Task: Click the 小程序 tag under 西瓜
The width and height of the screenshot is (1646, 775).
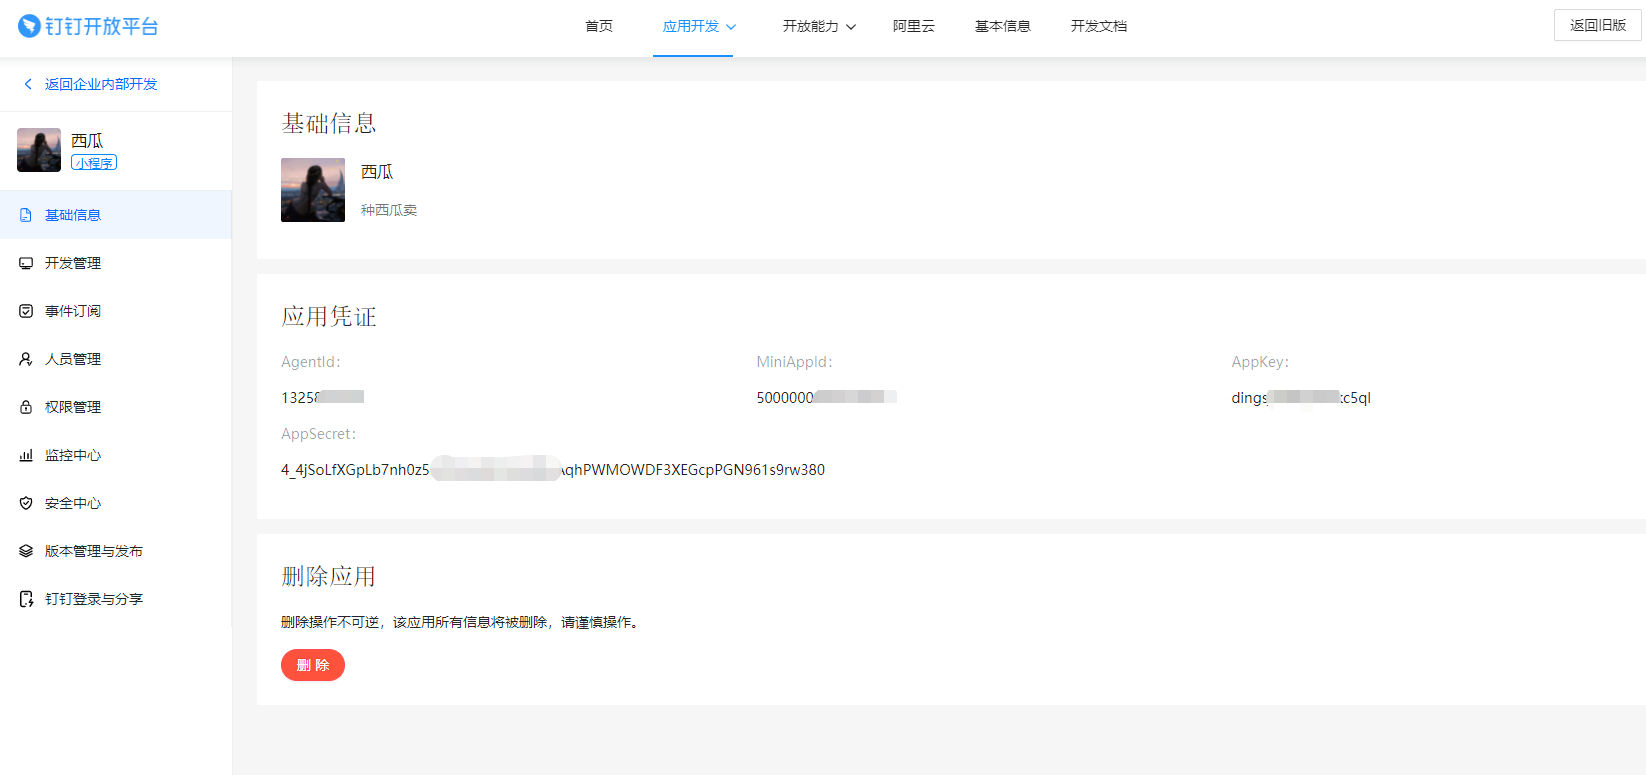Action: pyautogui.click(x=94, y=163)
